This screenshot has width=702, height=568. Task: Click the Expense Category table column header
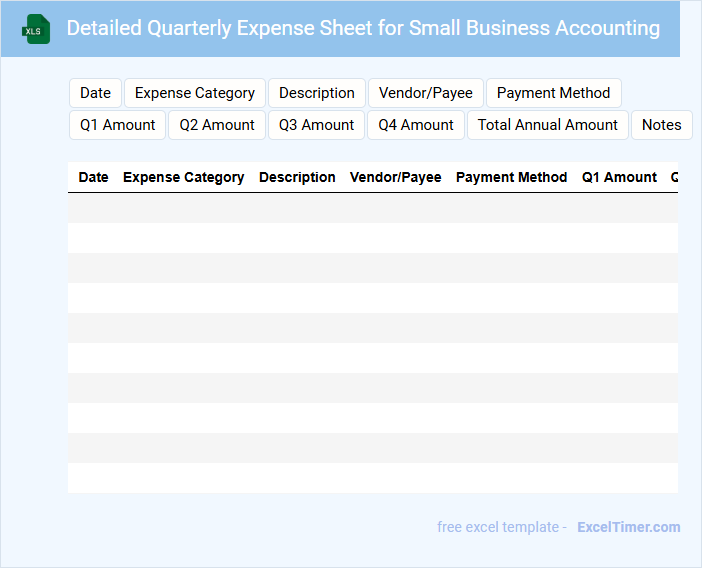coord(183,177)
